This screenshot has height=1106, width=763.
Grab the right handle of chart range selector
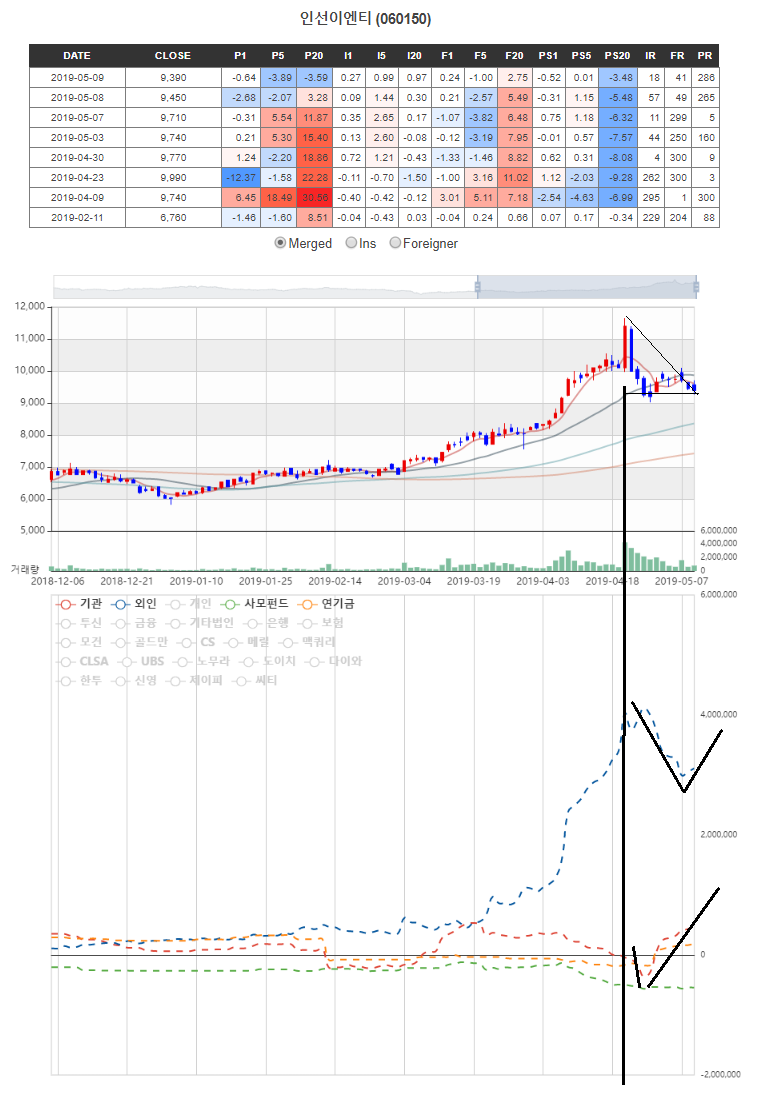(x=696, y=287)
